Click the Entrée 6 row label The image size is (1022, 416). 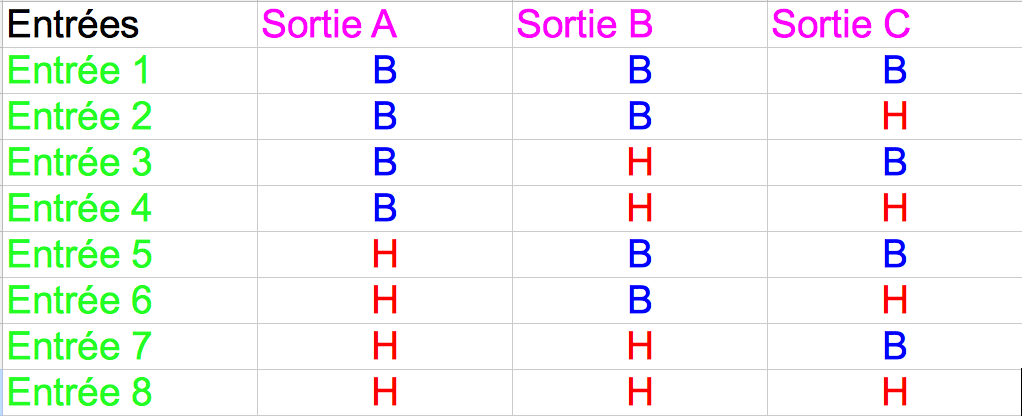pyautogui.click(x=79, y=301)
